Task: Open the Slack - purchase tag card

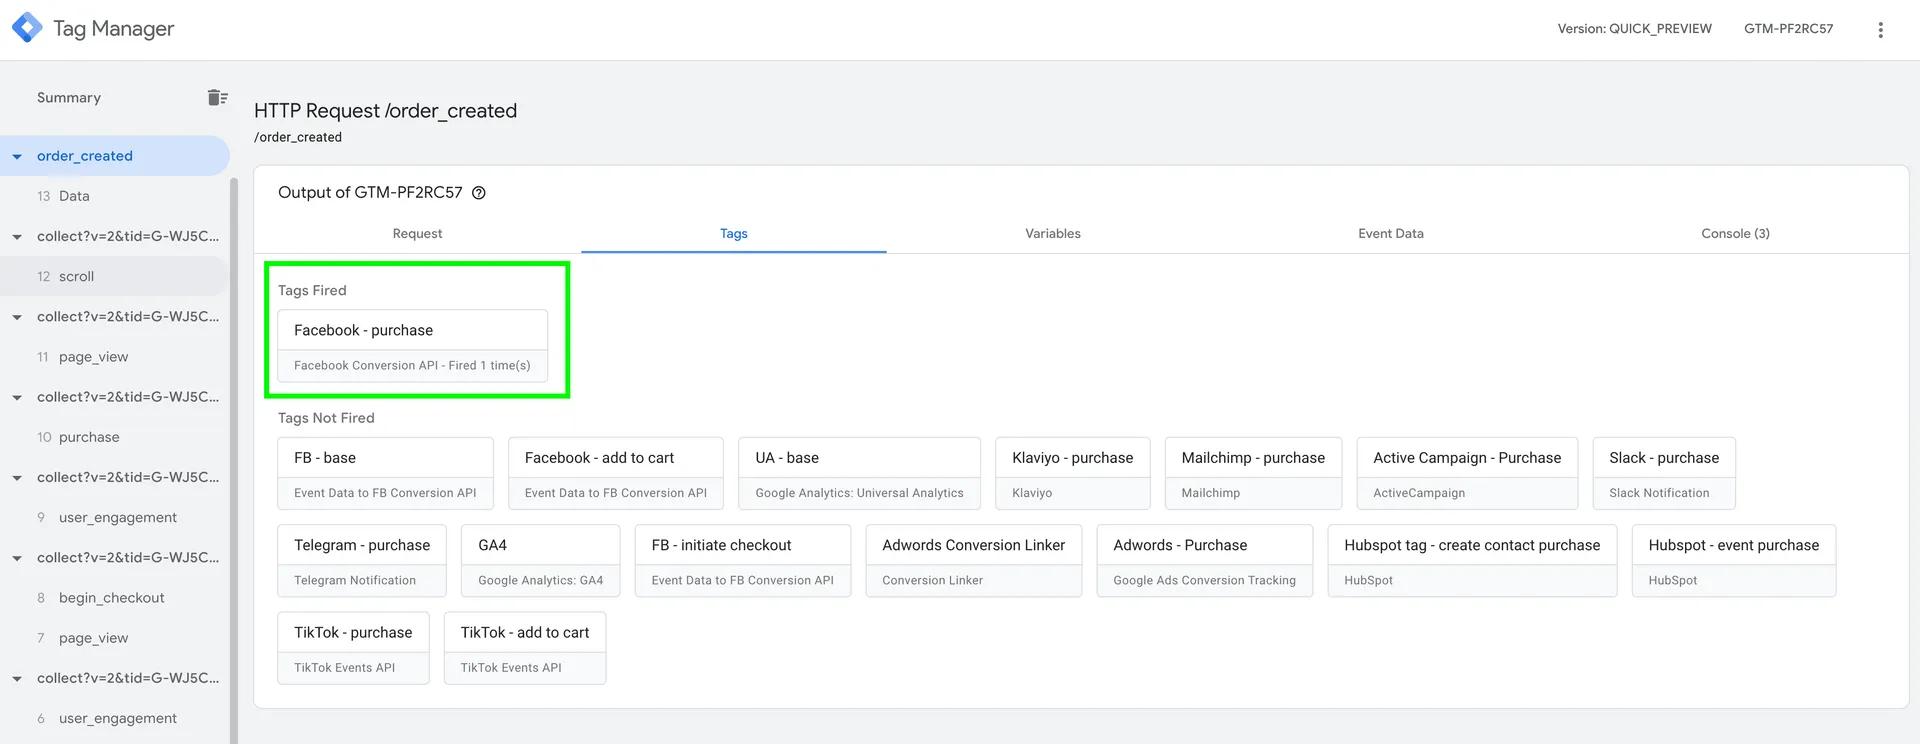Action: (1664, 473)
